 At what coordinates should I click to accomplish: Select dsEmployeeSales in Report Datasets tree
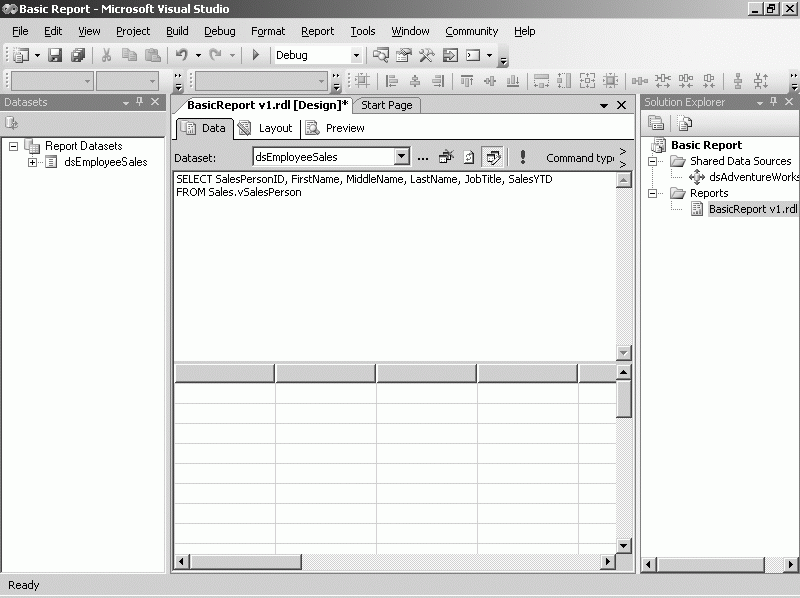[x=106, y=162]
